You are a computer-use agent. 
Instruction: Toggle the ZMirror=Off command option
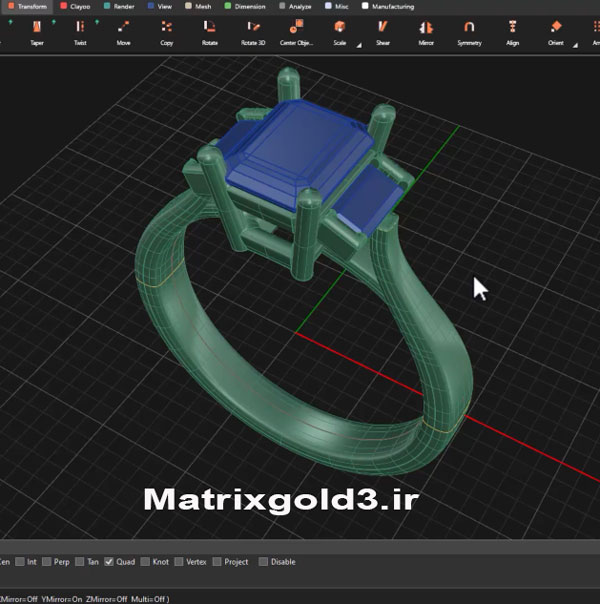click(x=107, y=599)
